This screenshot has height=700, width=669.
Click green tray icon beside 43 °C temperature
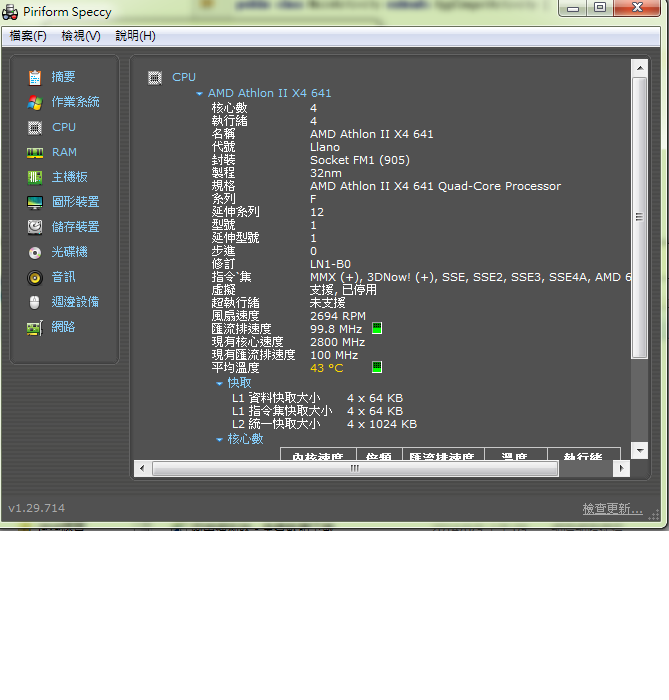(x=377, y=367)
